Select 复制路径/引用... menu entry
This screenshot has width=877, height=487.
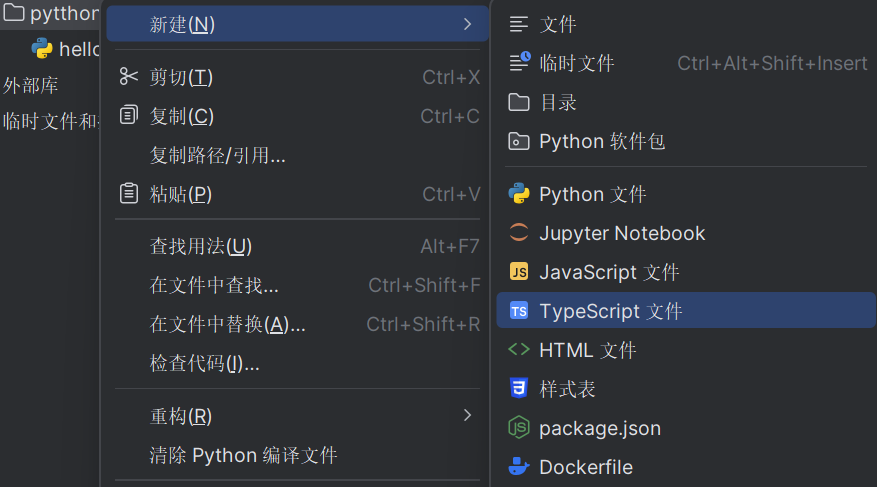click(x=218, y=155)
